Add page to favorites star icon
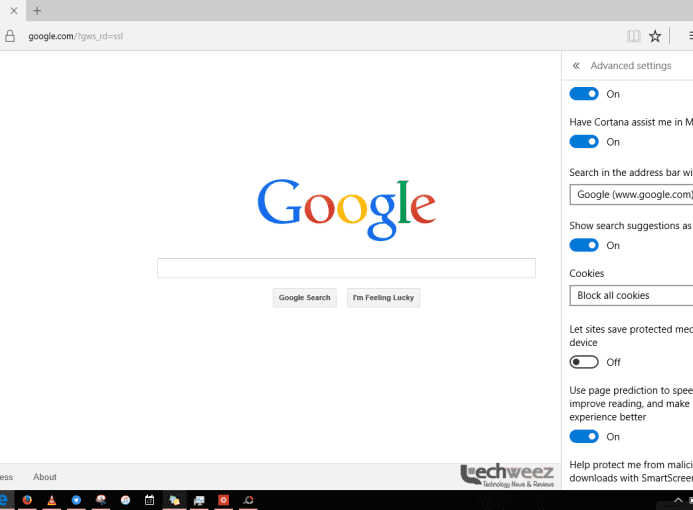 655,36
